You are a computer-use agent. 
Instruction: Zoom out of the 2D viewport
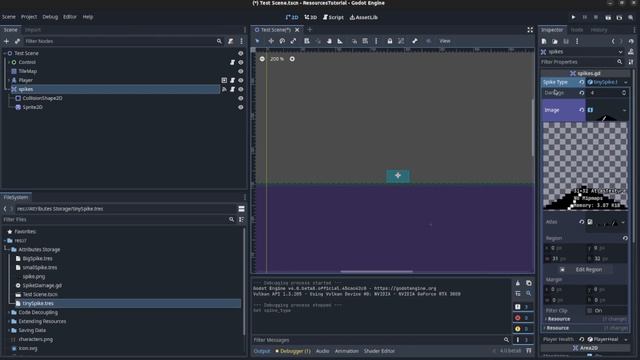tap(262, 59)
